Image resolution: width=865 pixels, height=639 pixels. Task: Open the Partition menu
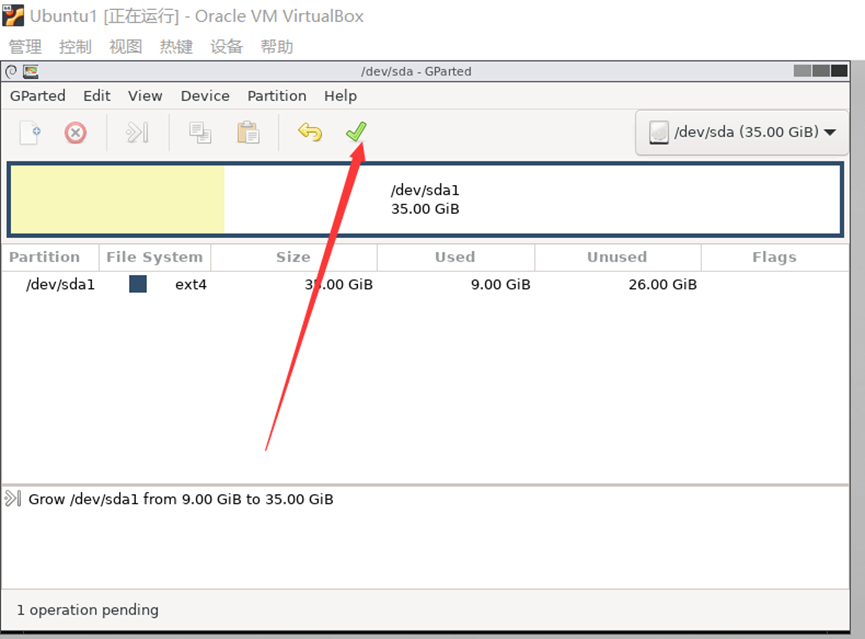tap(276, 96)
